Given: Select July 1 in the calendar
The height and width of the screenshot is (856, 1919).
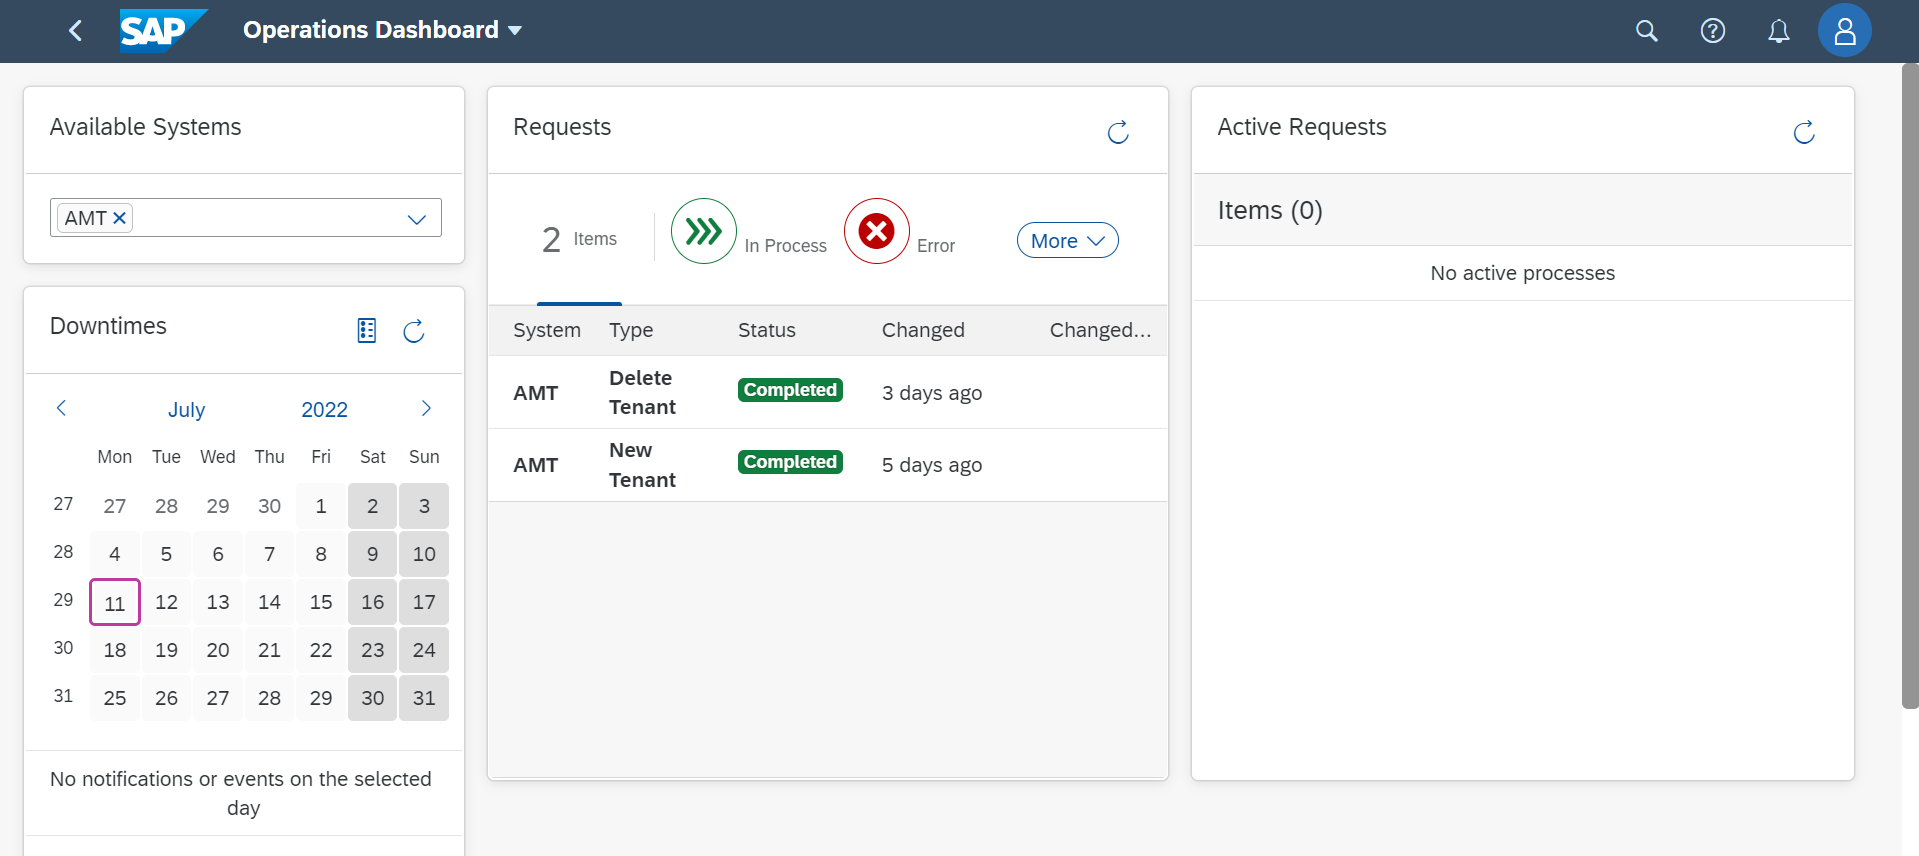Looking at the screenshot, I should (321, 506).
